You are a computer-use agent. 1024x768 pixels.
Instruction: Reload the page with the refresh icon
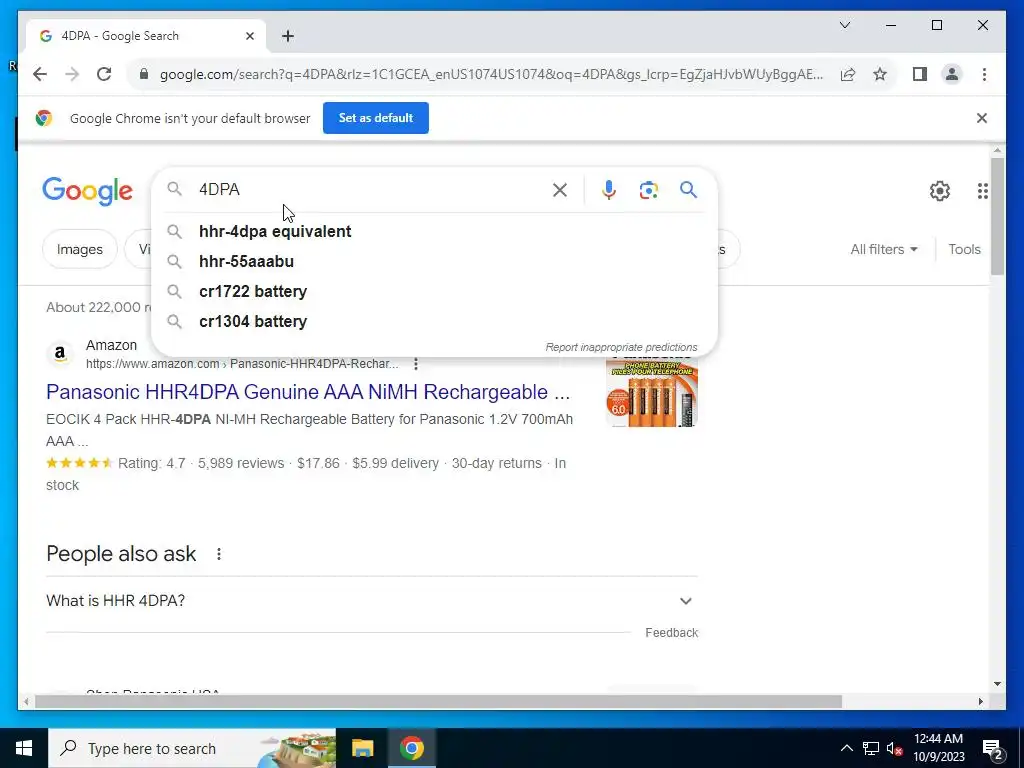(104, 74)
